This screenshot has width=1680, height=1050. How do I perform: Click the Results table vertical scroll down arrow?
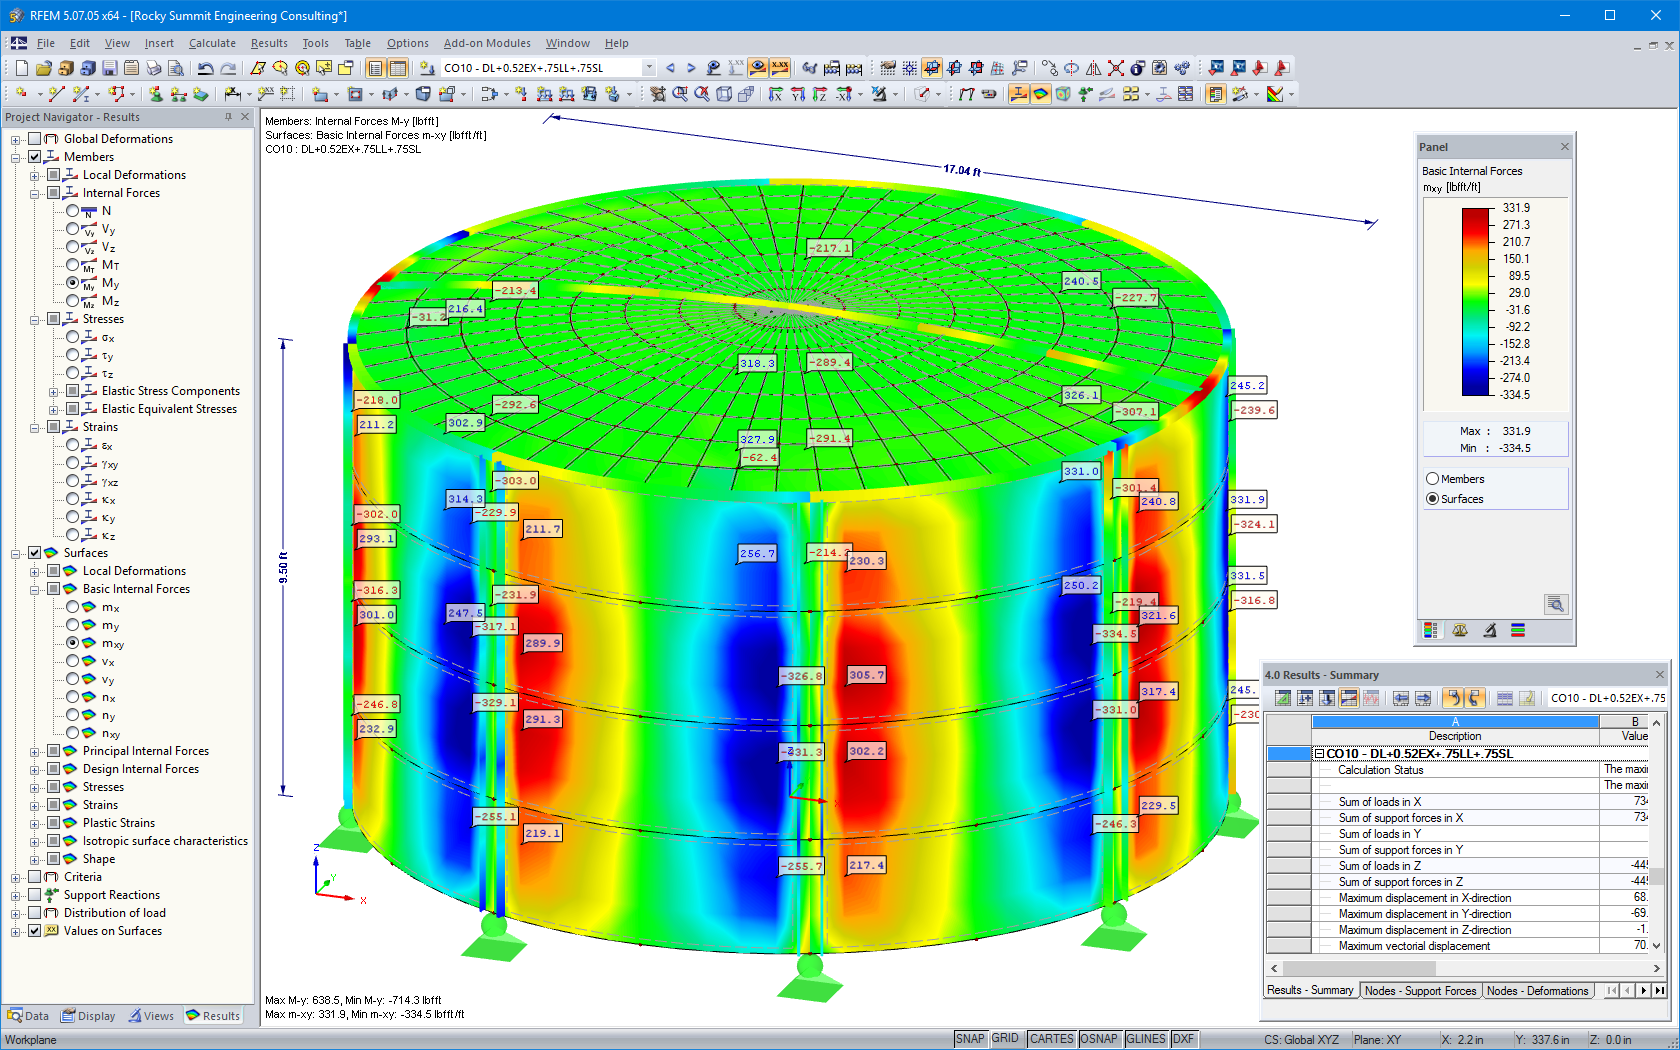[1657, 946]
